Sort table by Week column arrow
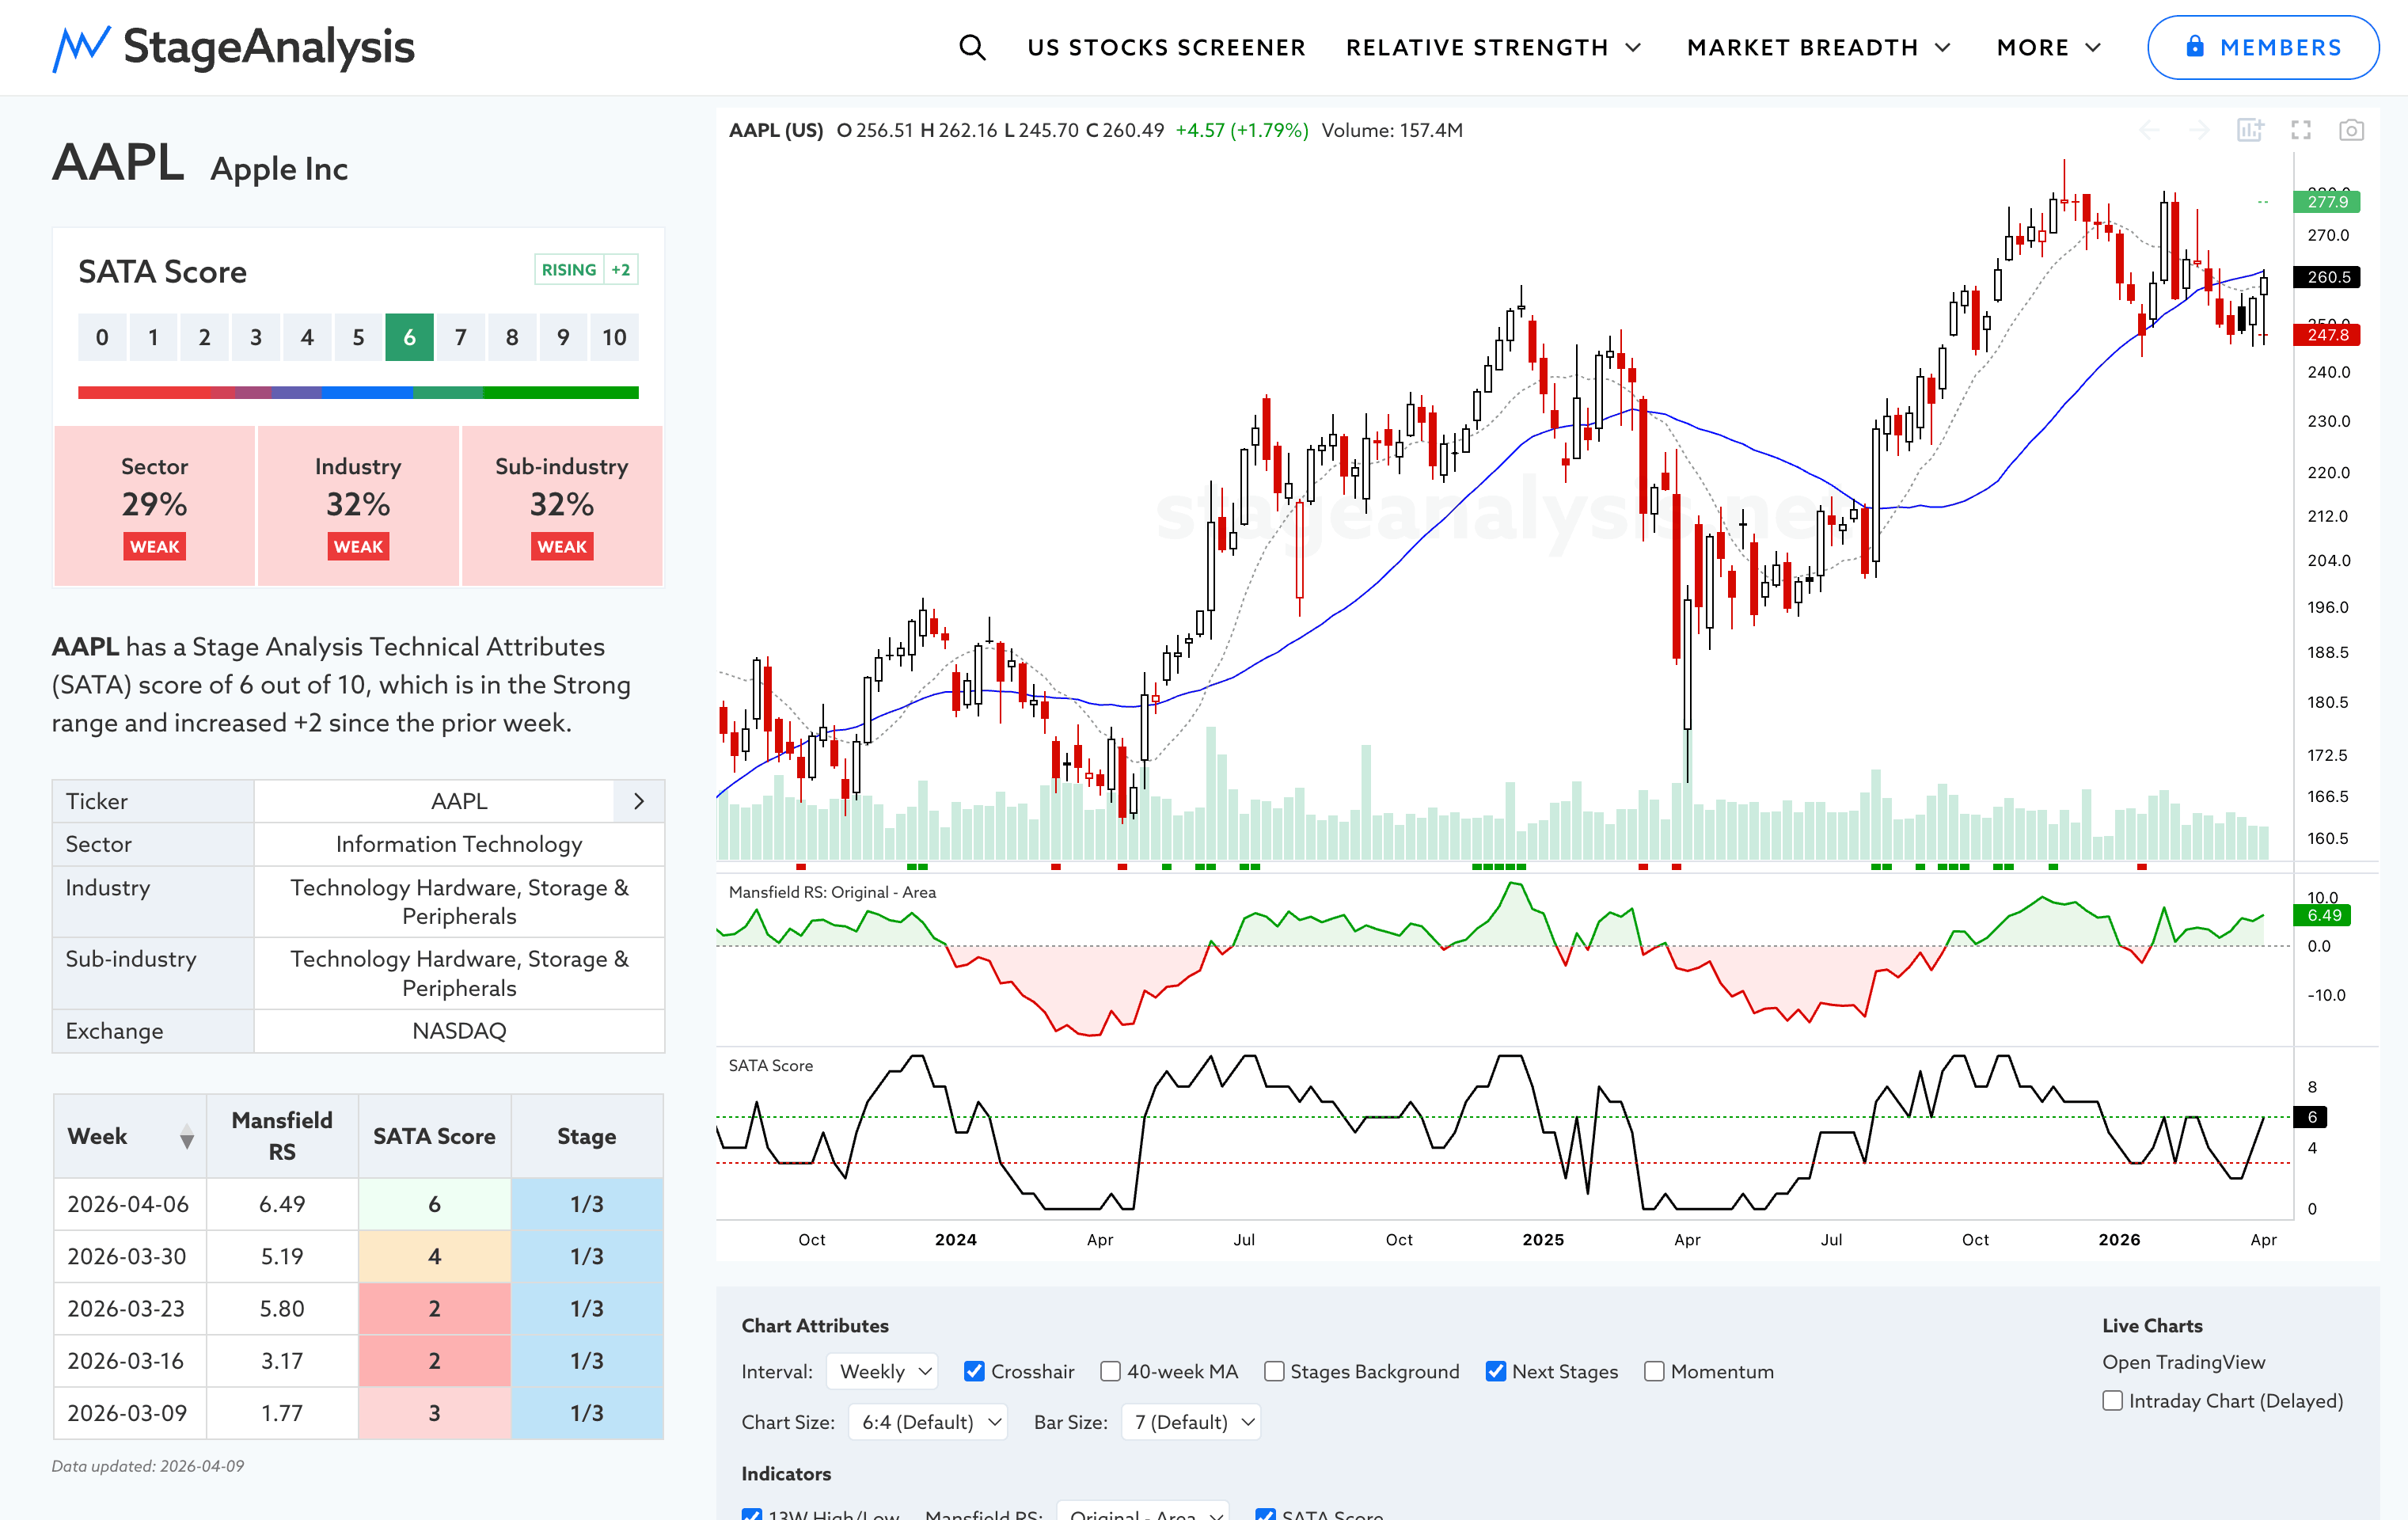2408x1520 pixels. tap(186, 1137)
